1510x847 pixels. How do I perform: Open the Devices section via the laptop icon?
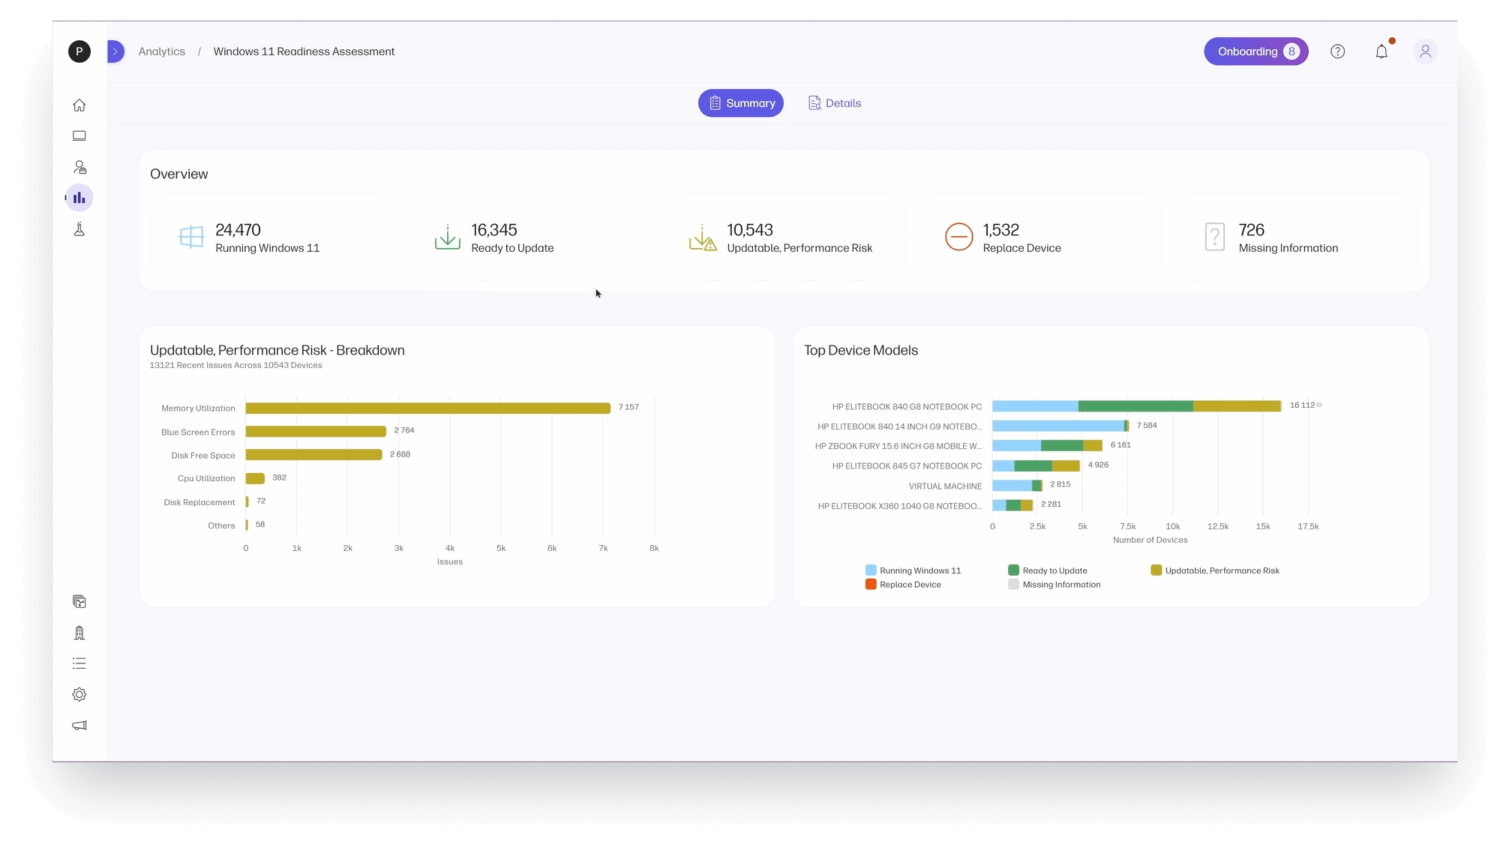click(x=79, y=135)
